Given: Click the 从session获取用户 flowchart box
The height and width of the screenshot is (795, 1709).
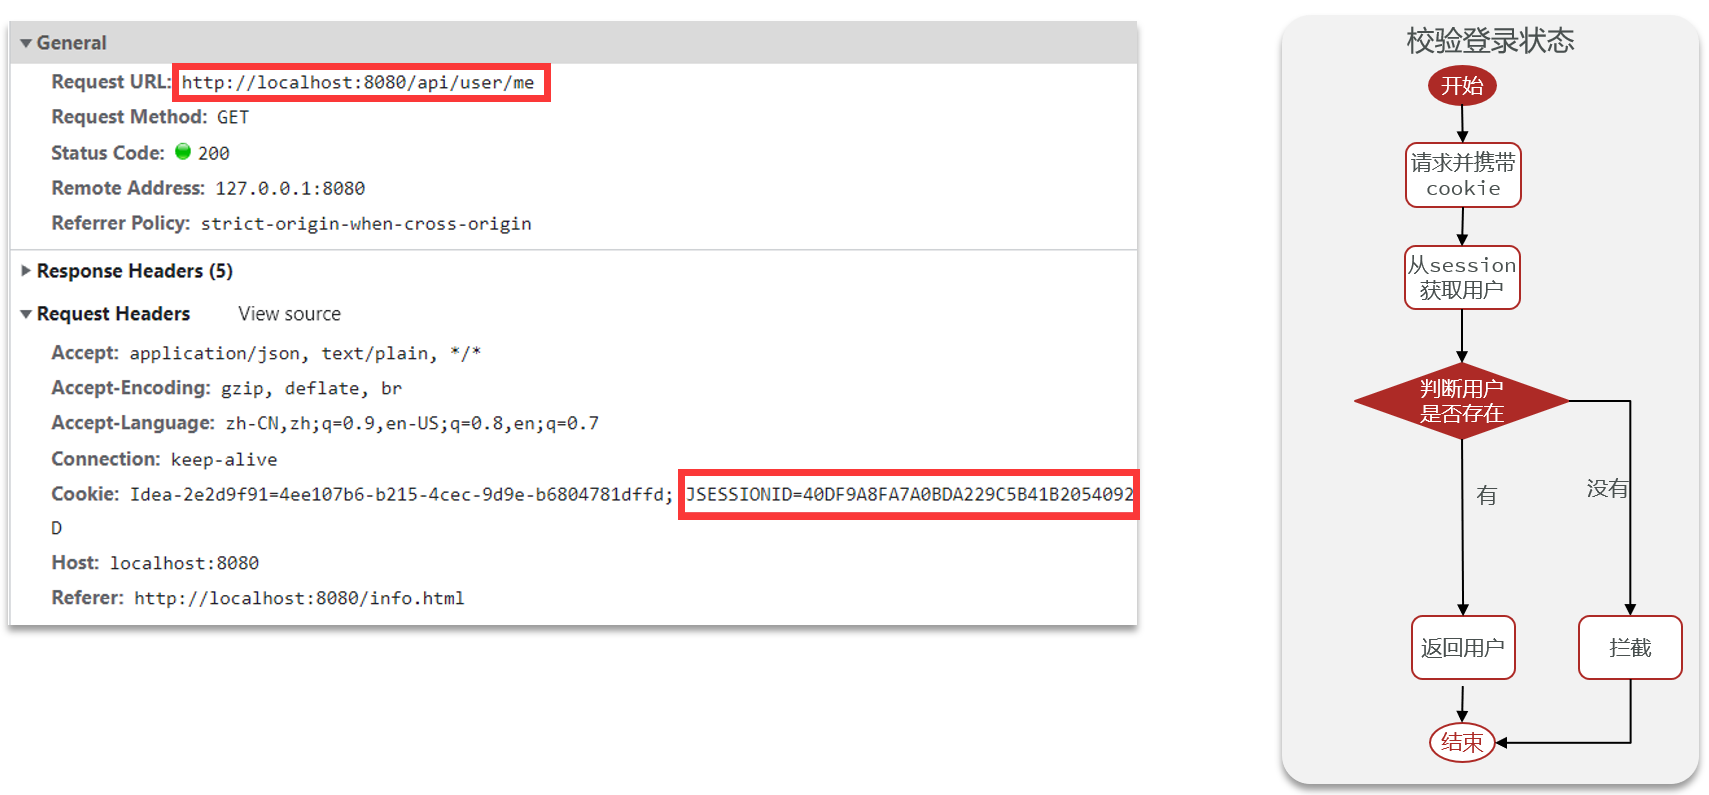Looking at the screenshot, I should coord(1462,278).
